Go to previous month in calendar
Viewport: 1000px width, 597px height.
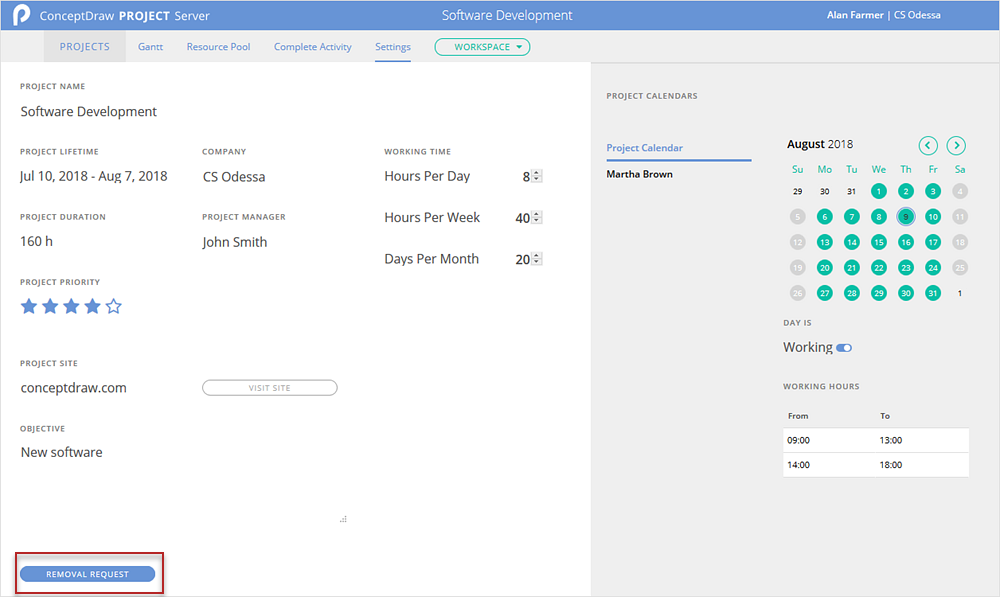point(928,145)
